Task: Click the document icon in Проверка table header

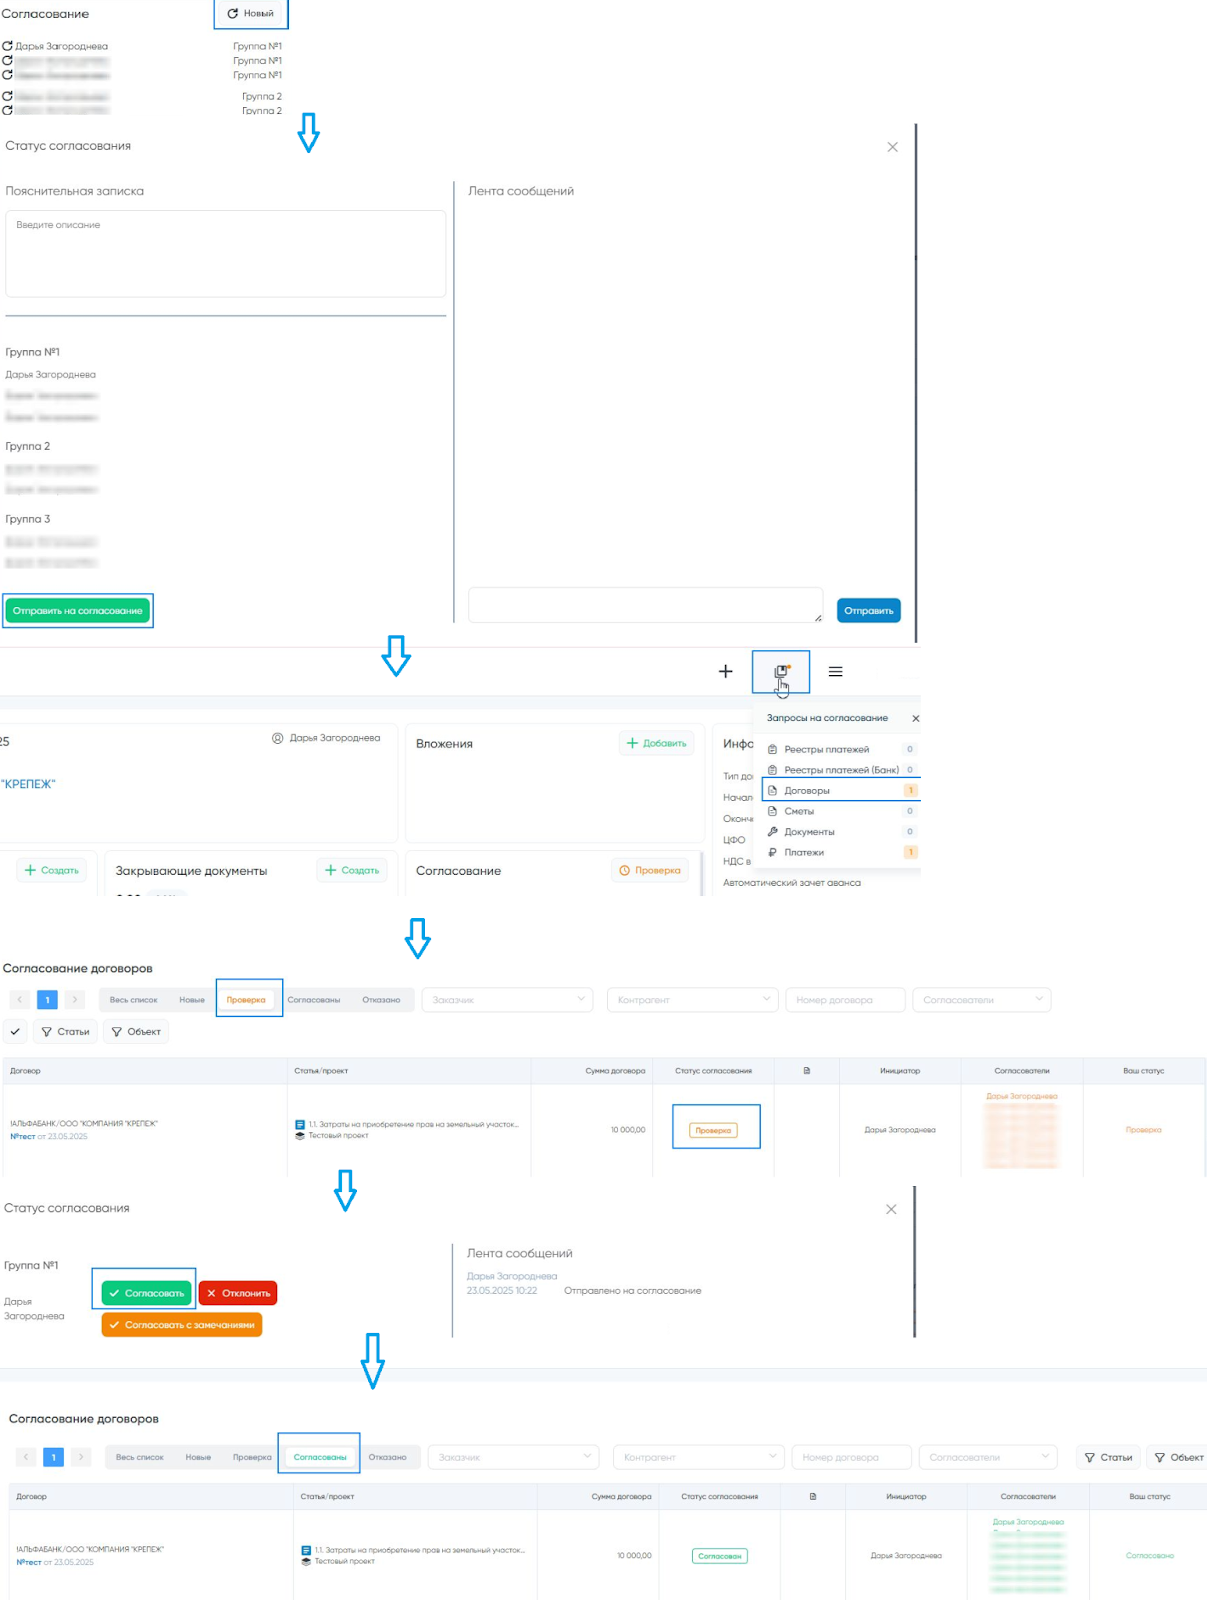Action: coord(807,1071)
